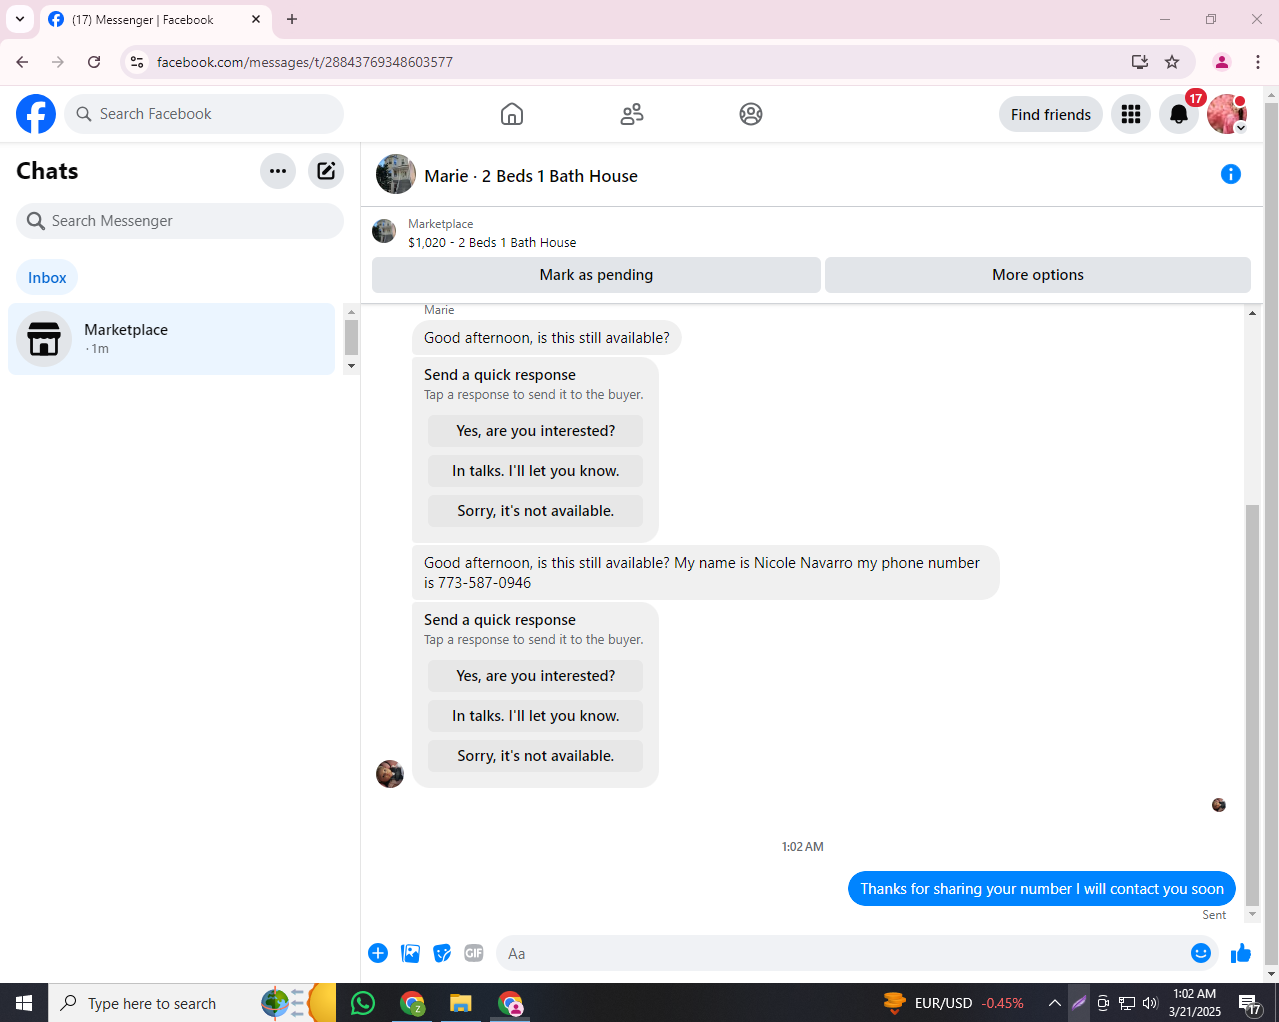Image resolution: width=1279 pixels, height=1022 pixels.
Task: Close the Messenger Facebook tab
Action: point(256,19)
